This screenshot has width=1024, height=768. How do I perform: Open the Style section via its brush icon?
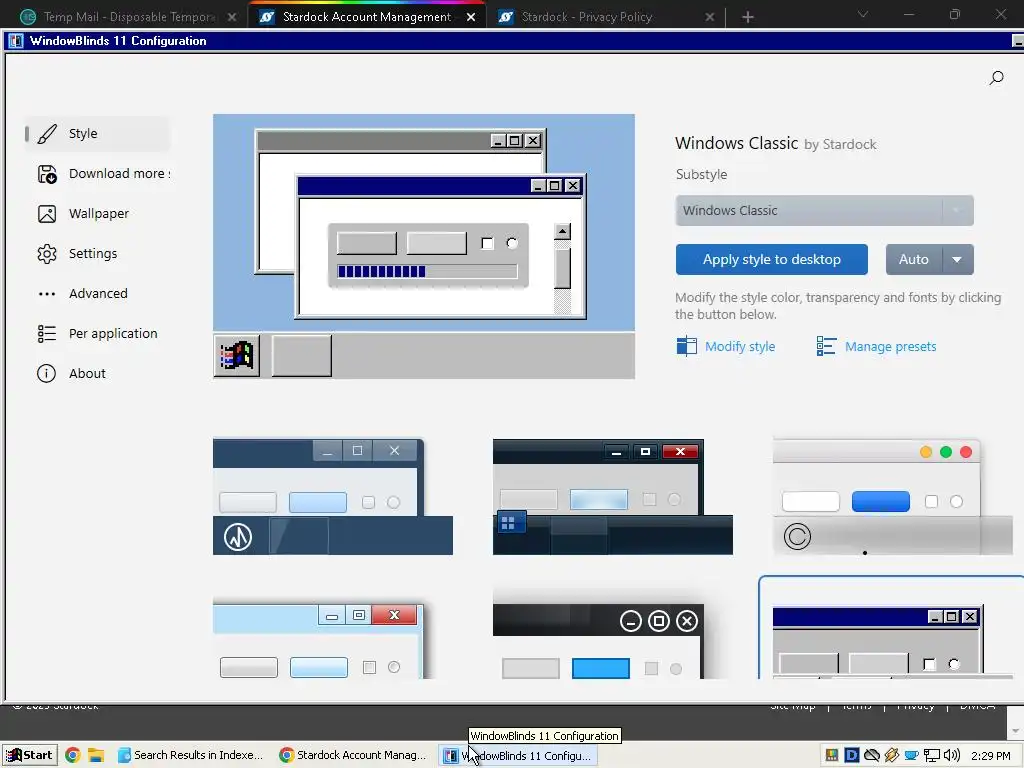47,134
